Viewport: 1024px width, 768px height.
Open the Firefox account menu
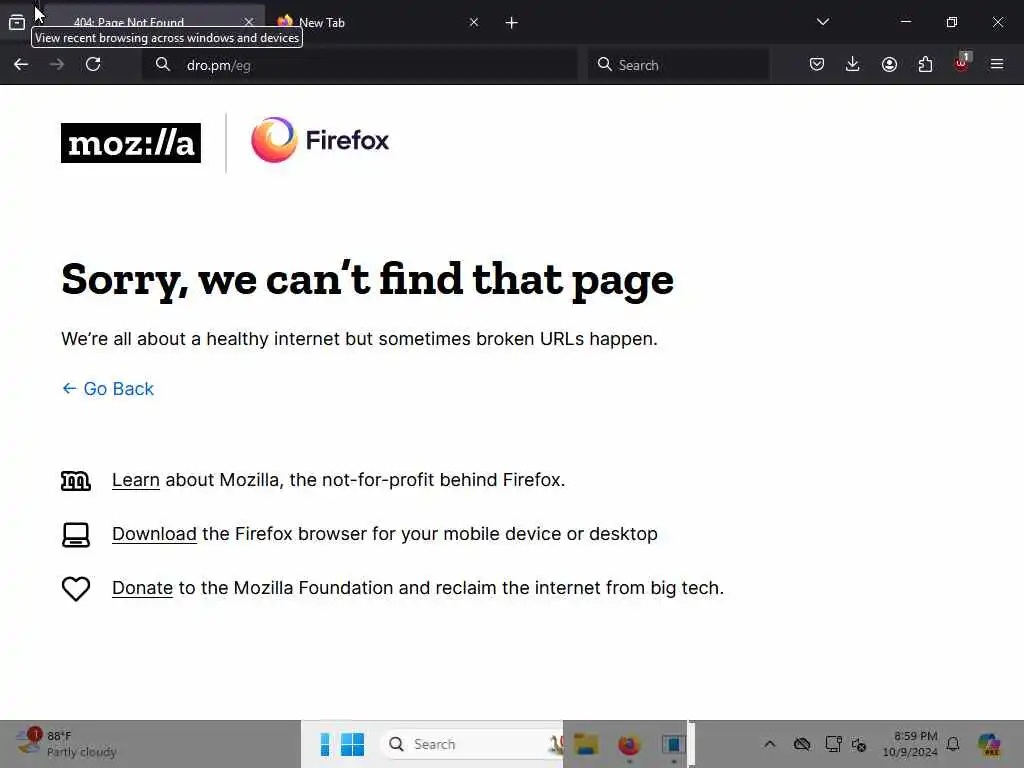click(x=889, y=64)
